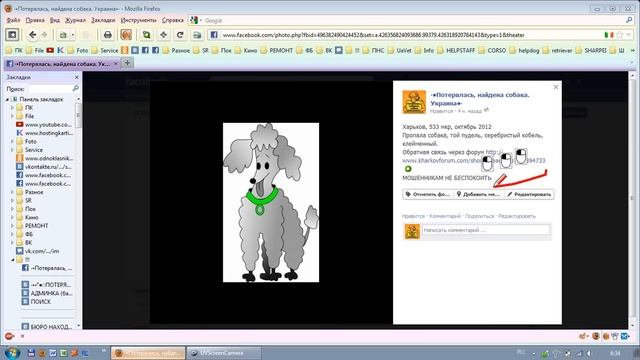Open the Журнал menu
This screenshot has width=640, height=360.
click(76, 20)
